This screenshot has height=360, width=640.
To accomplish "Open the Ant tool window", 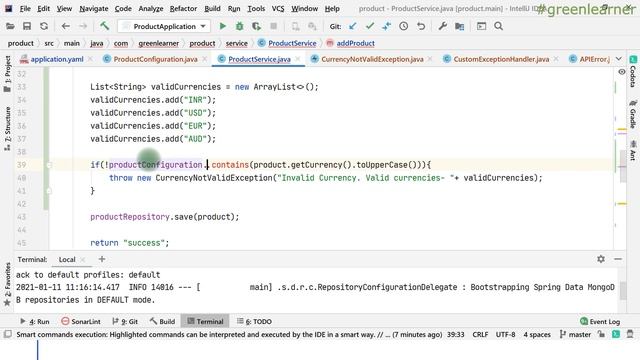I will (x=633, y=151).
